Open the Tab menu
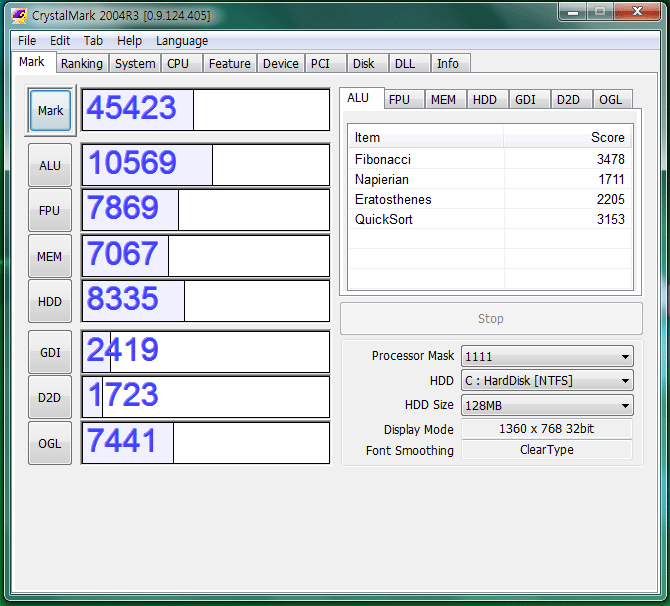 pyautogui.click(x=93, y=41)
